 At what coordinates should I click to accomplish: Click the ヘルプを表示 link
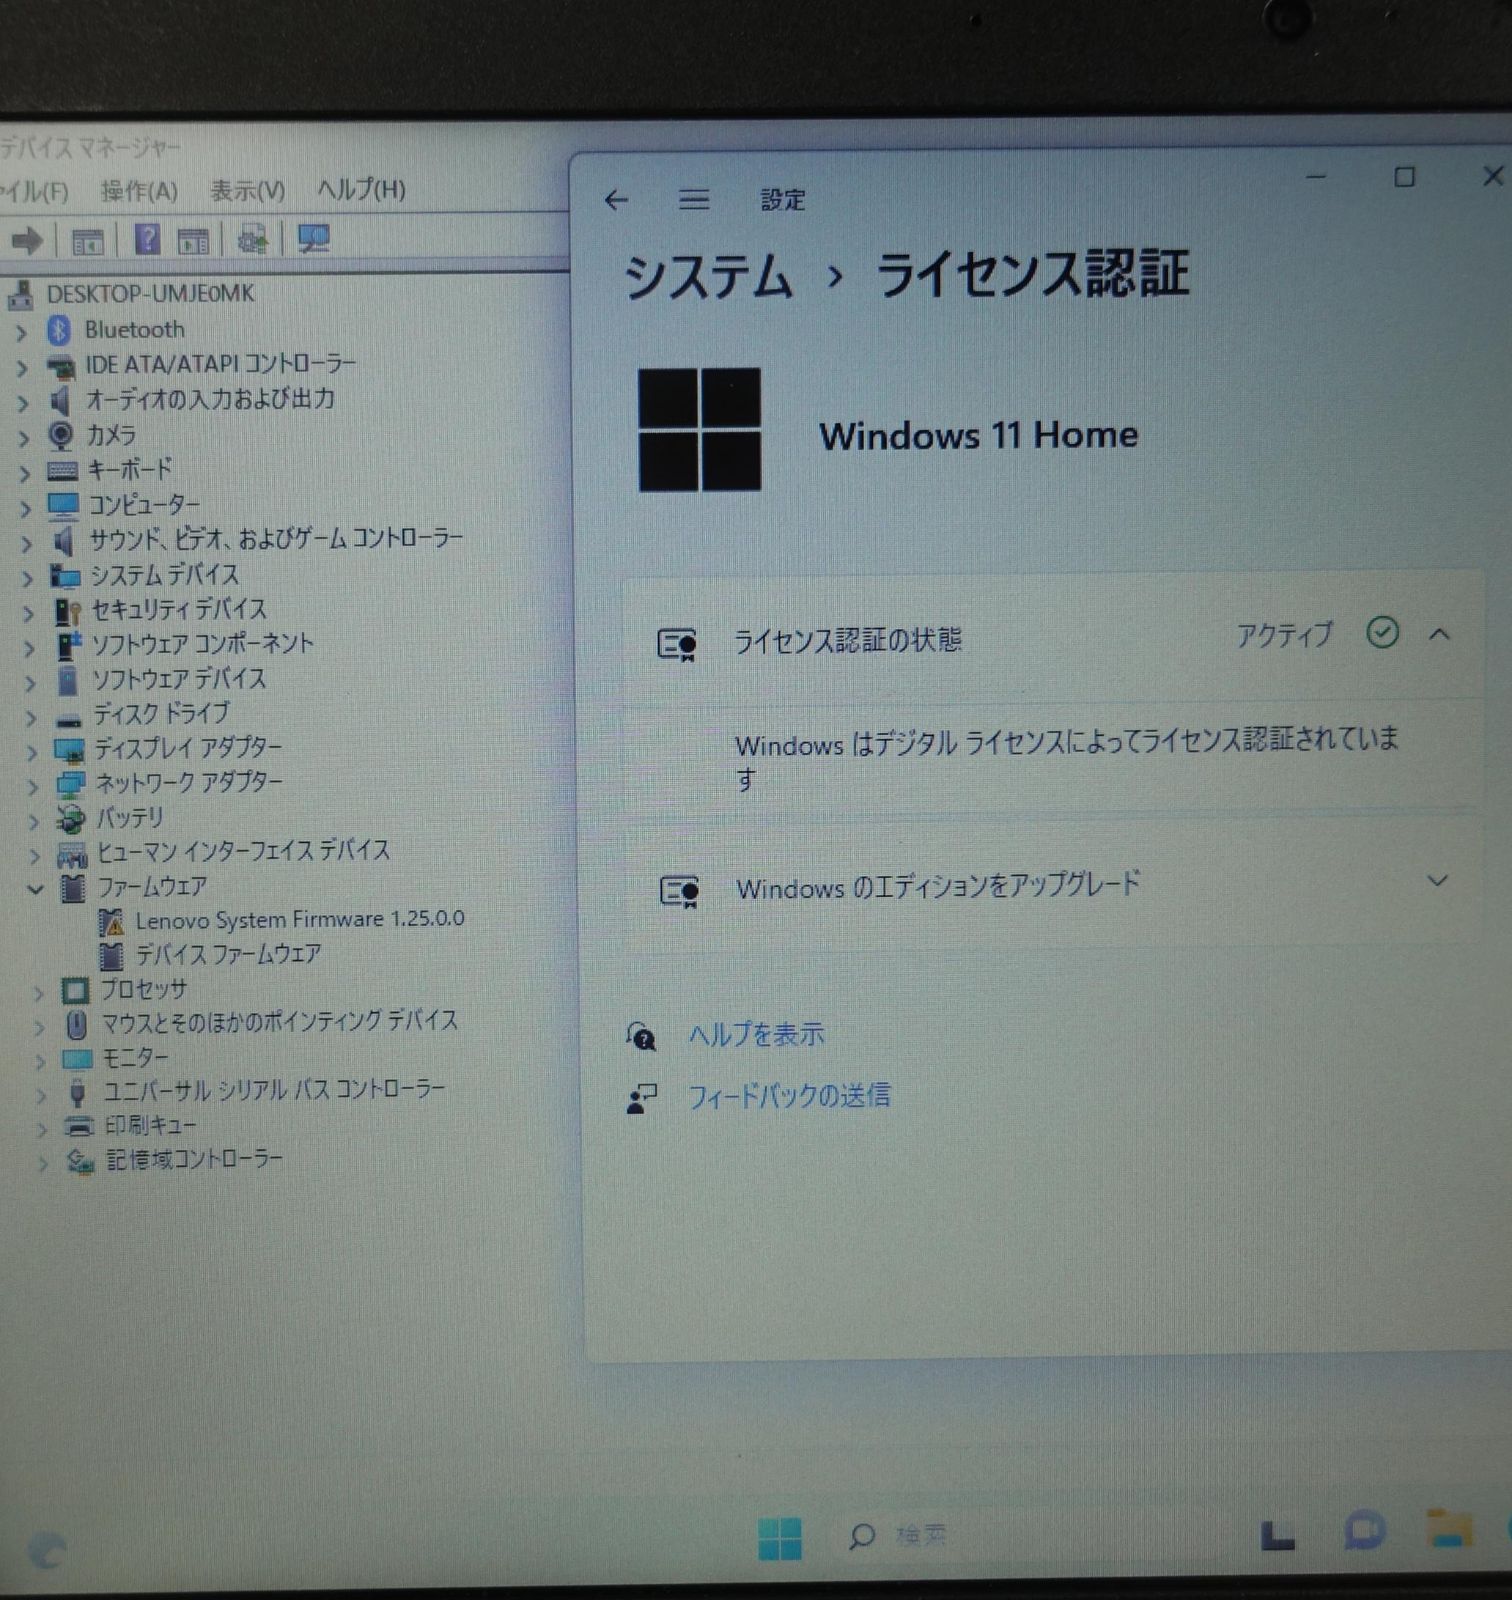(x=756, y=1034)
